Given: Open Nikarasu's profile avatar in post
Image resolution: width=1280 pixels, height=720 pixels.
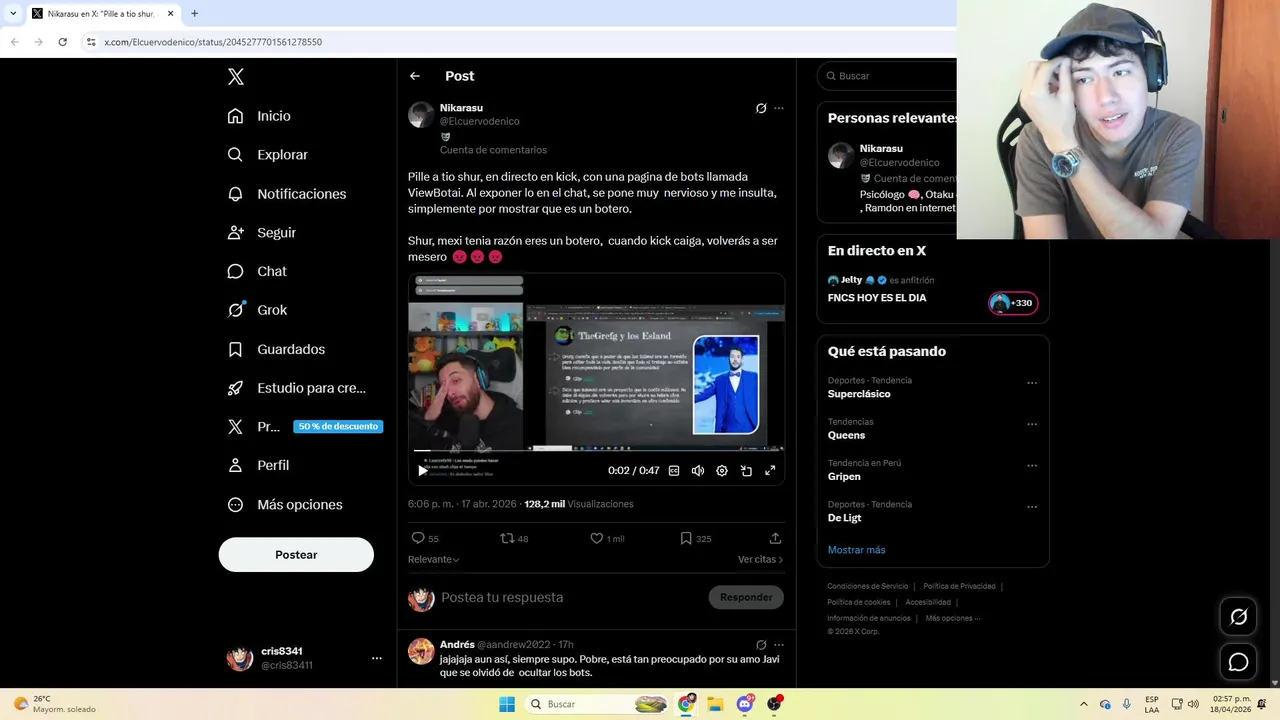Looking at the screenshot, I should 421,114.
